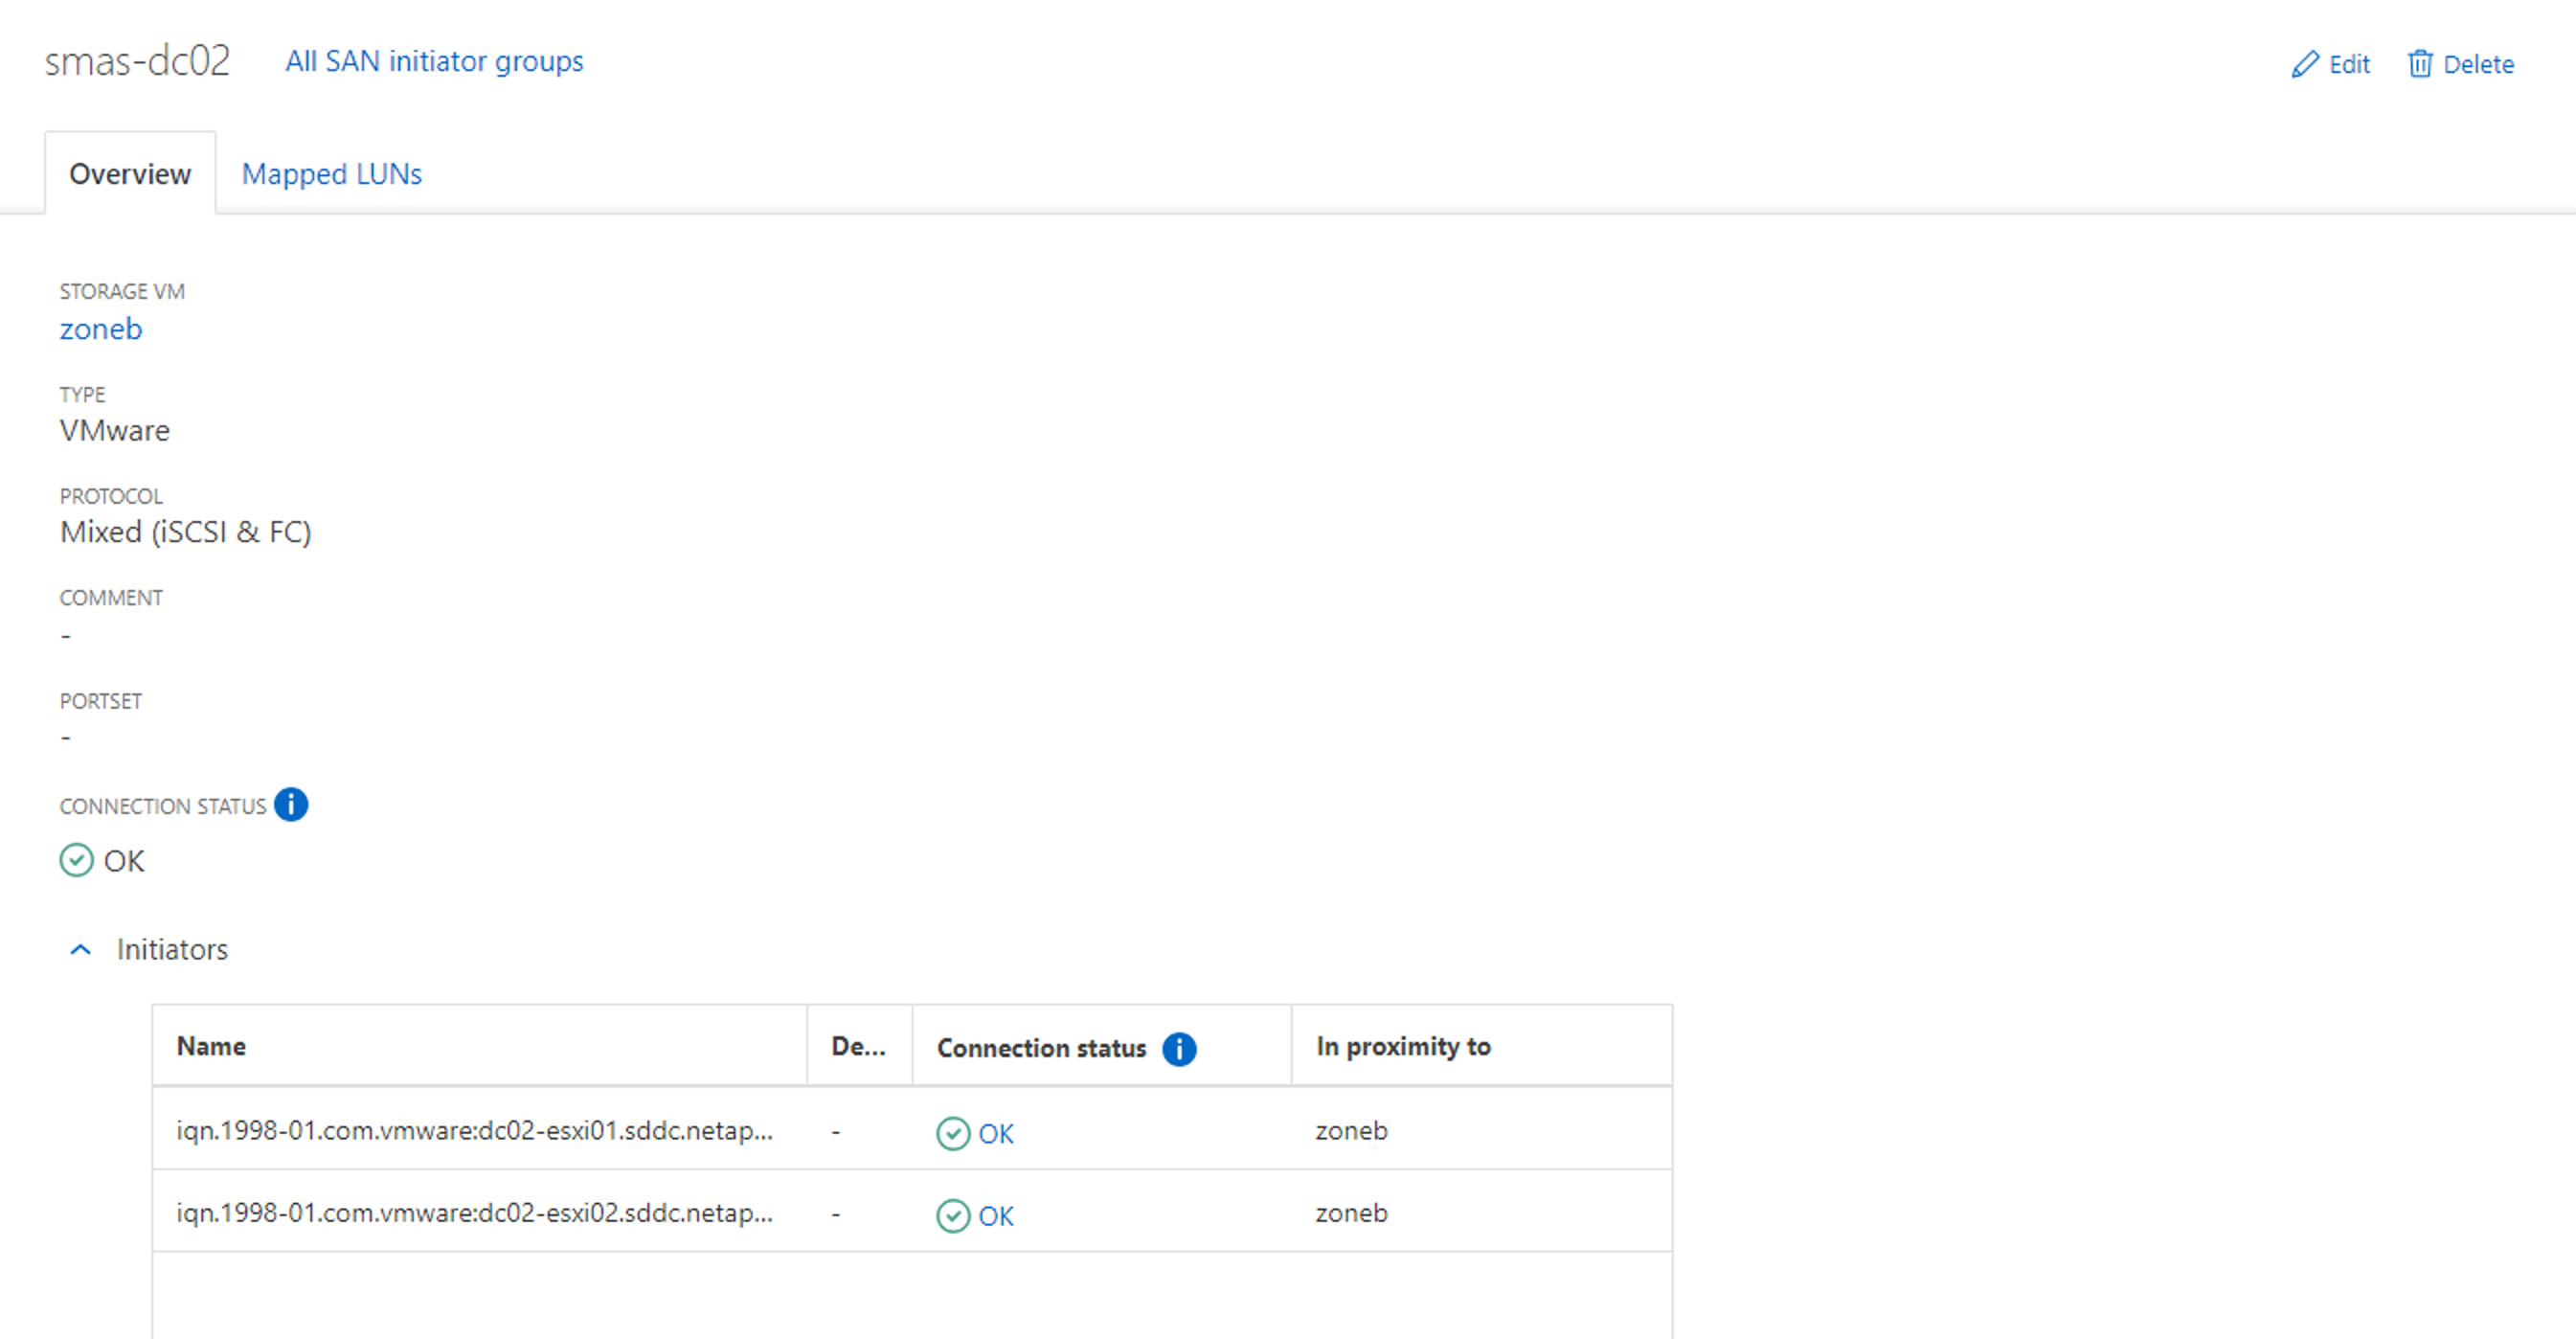Click the Name column header
The height and width of the screenshot is (1339, 2576).
211,1046
